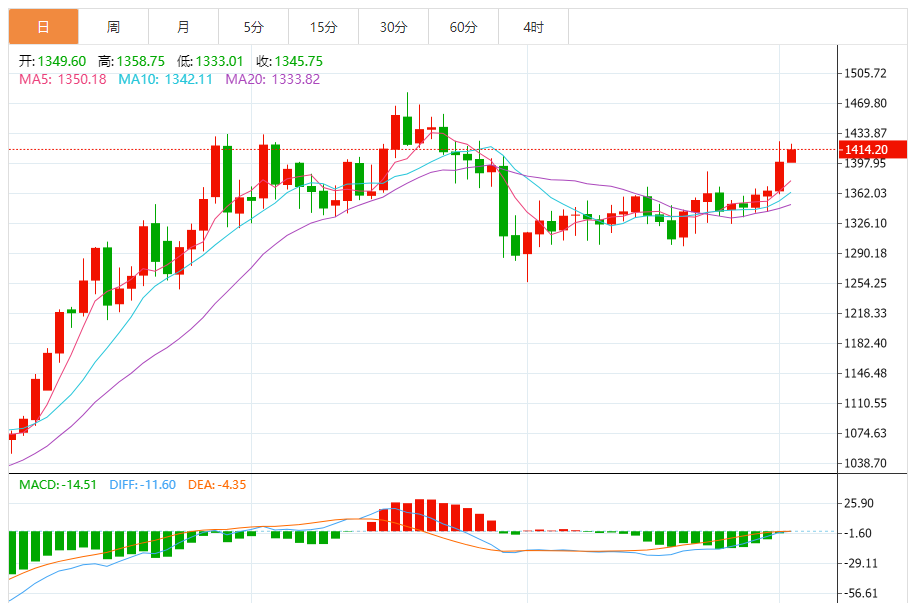Click the 1290.18 price axis label

[866, 253]
